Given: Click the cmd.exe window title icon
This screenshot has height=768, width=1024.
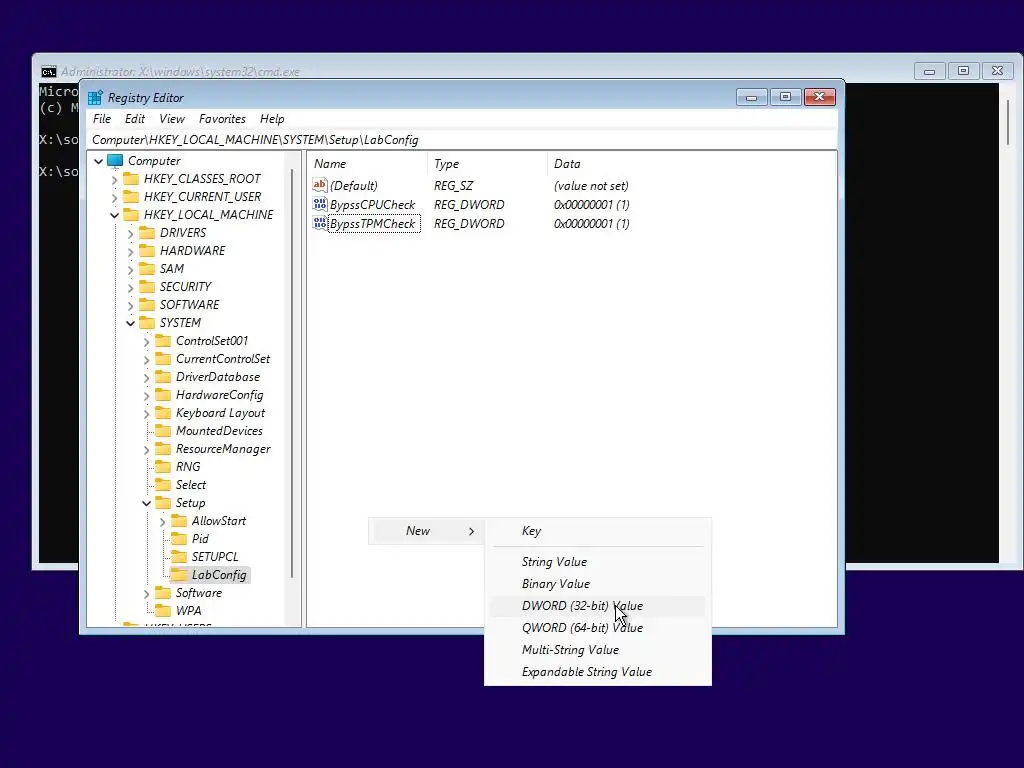Looking at the screenshot, I should (48, 71).
